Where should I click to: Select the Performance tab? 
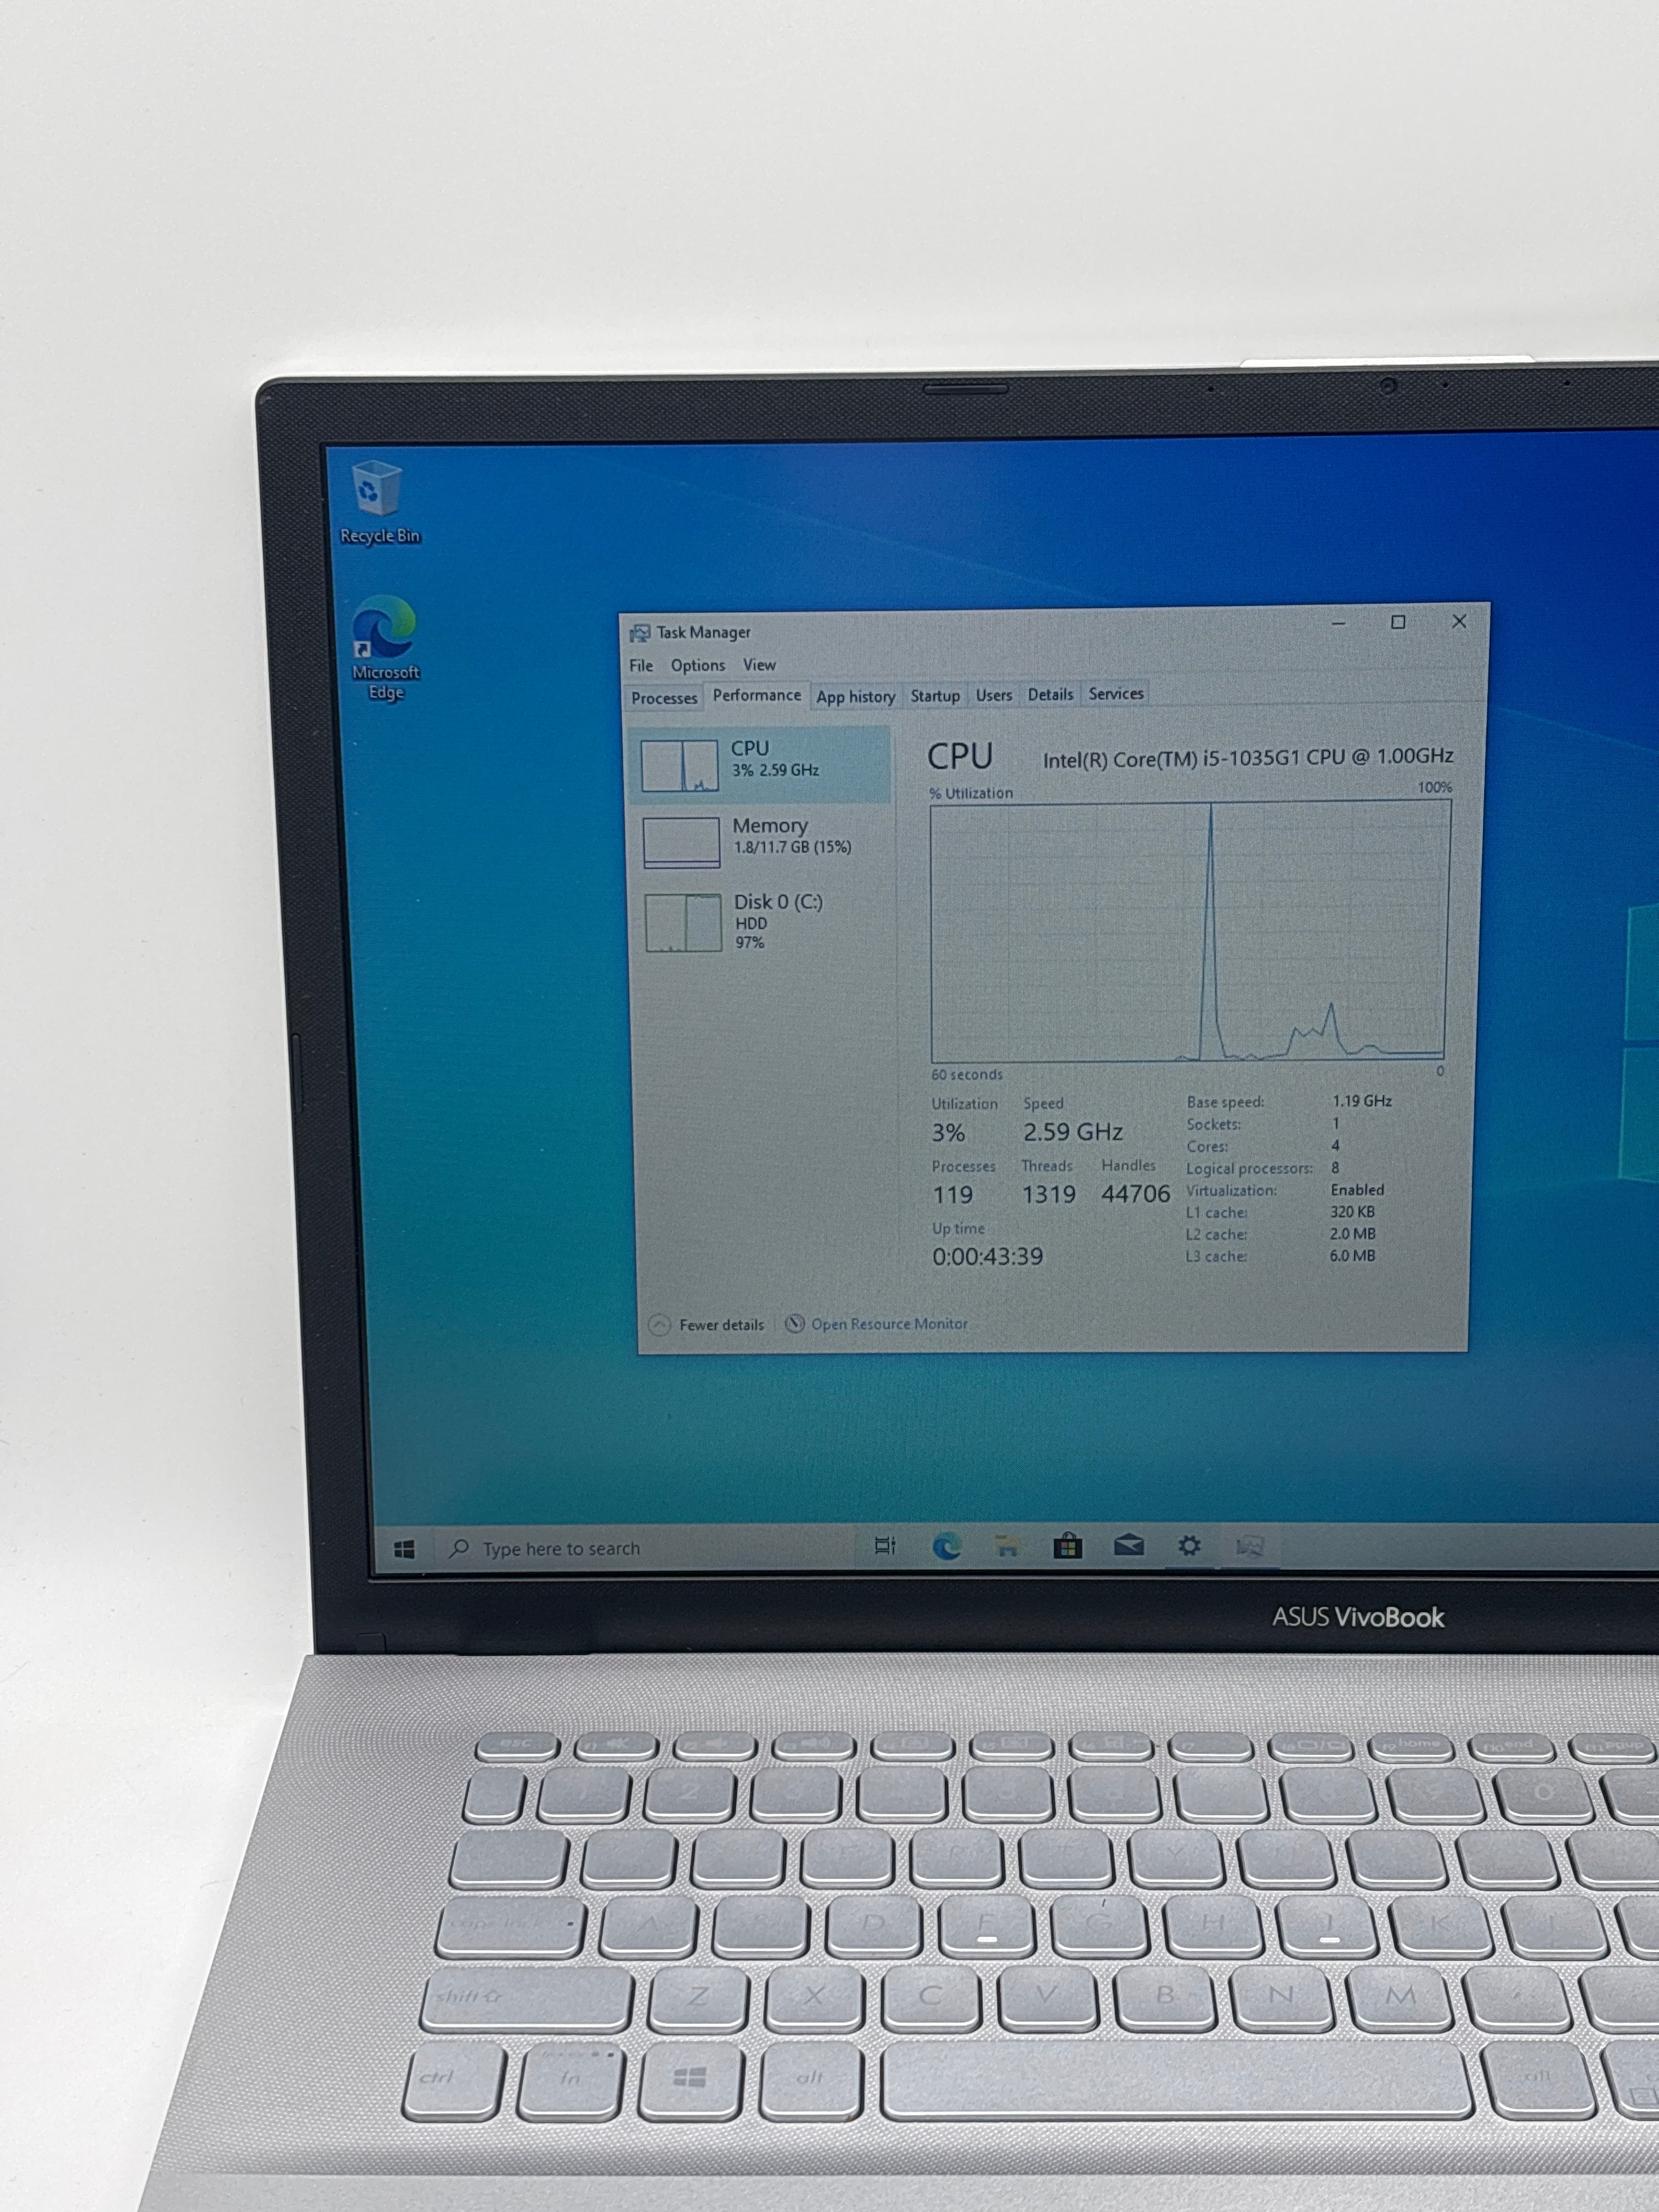757,695
